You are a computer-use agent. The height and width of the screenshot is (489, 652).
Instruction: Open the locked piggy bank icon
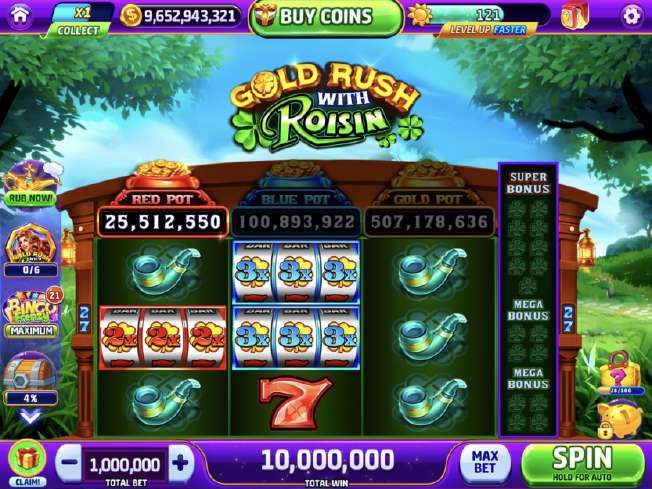[618, 419]
